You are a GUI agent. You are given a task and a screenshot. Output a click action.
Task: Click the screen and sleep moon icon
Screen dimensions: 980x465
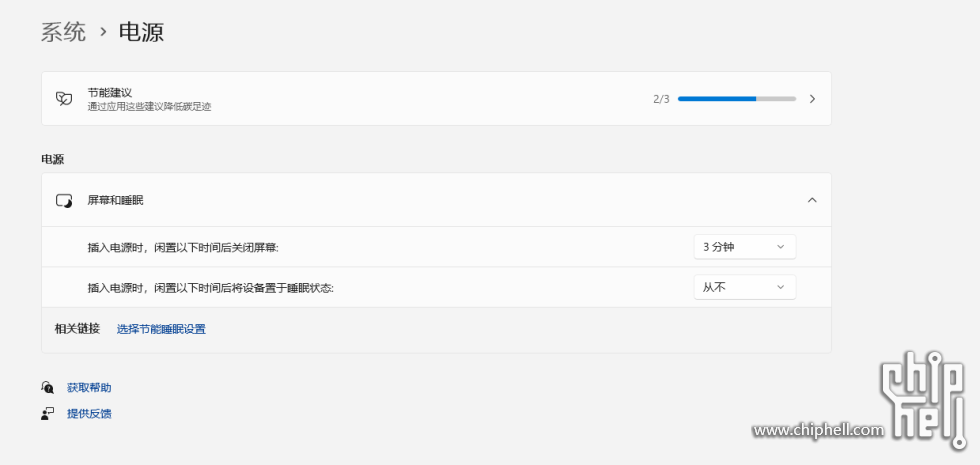coord(64,201)
